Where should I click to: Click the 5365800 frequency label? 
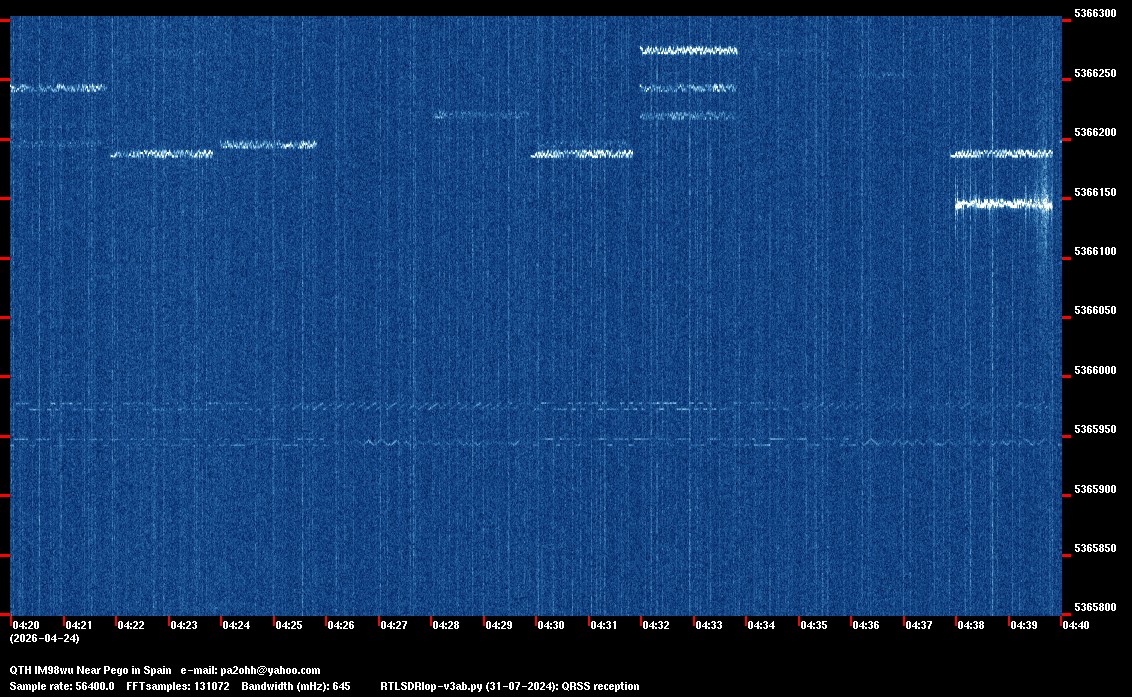pyautogui.click(x=1094, y=608)
